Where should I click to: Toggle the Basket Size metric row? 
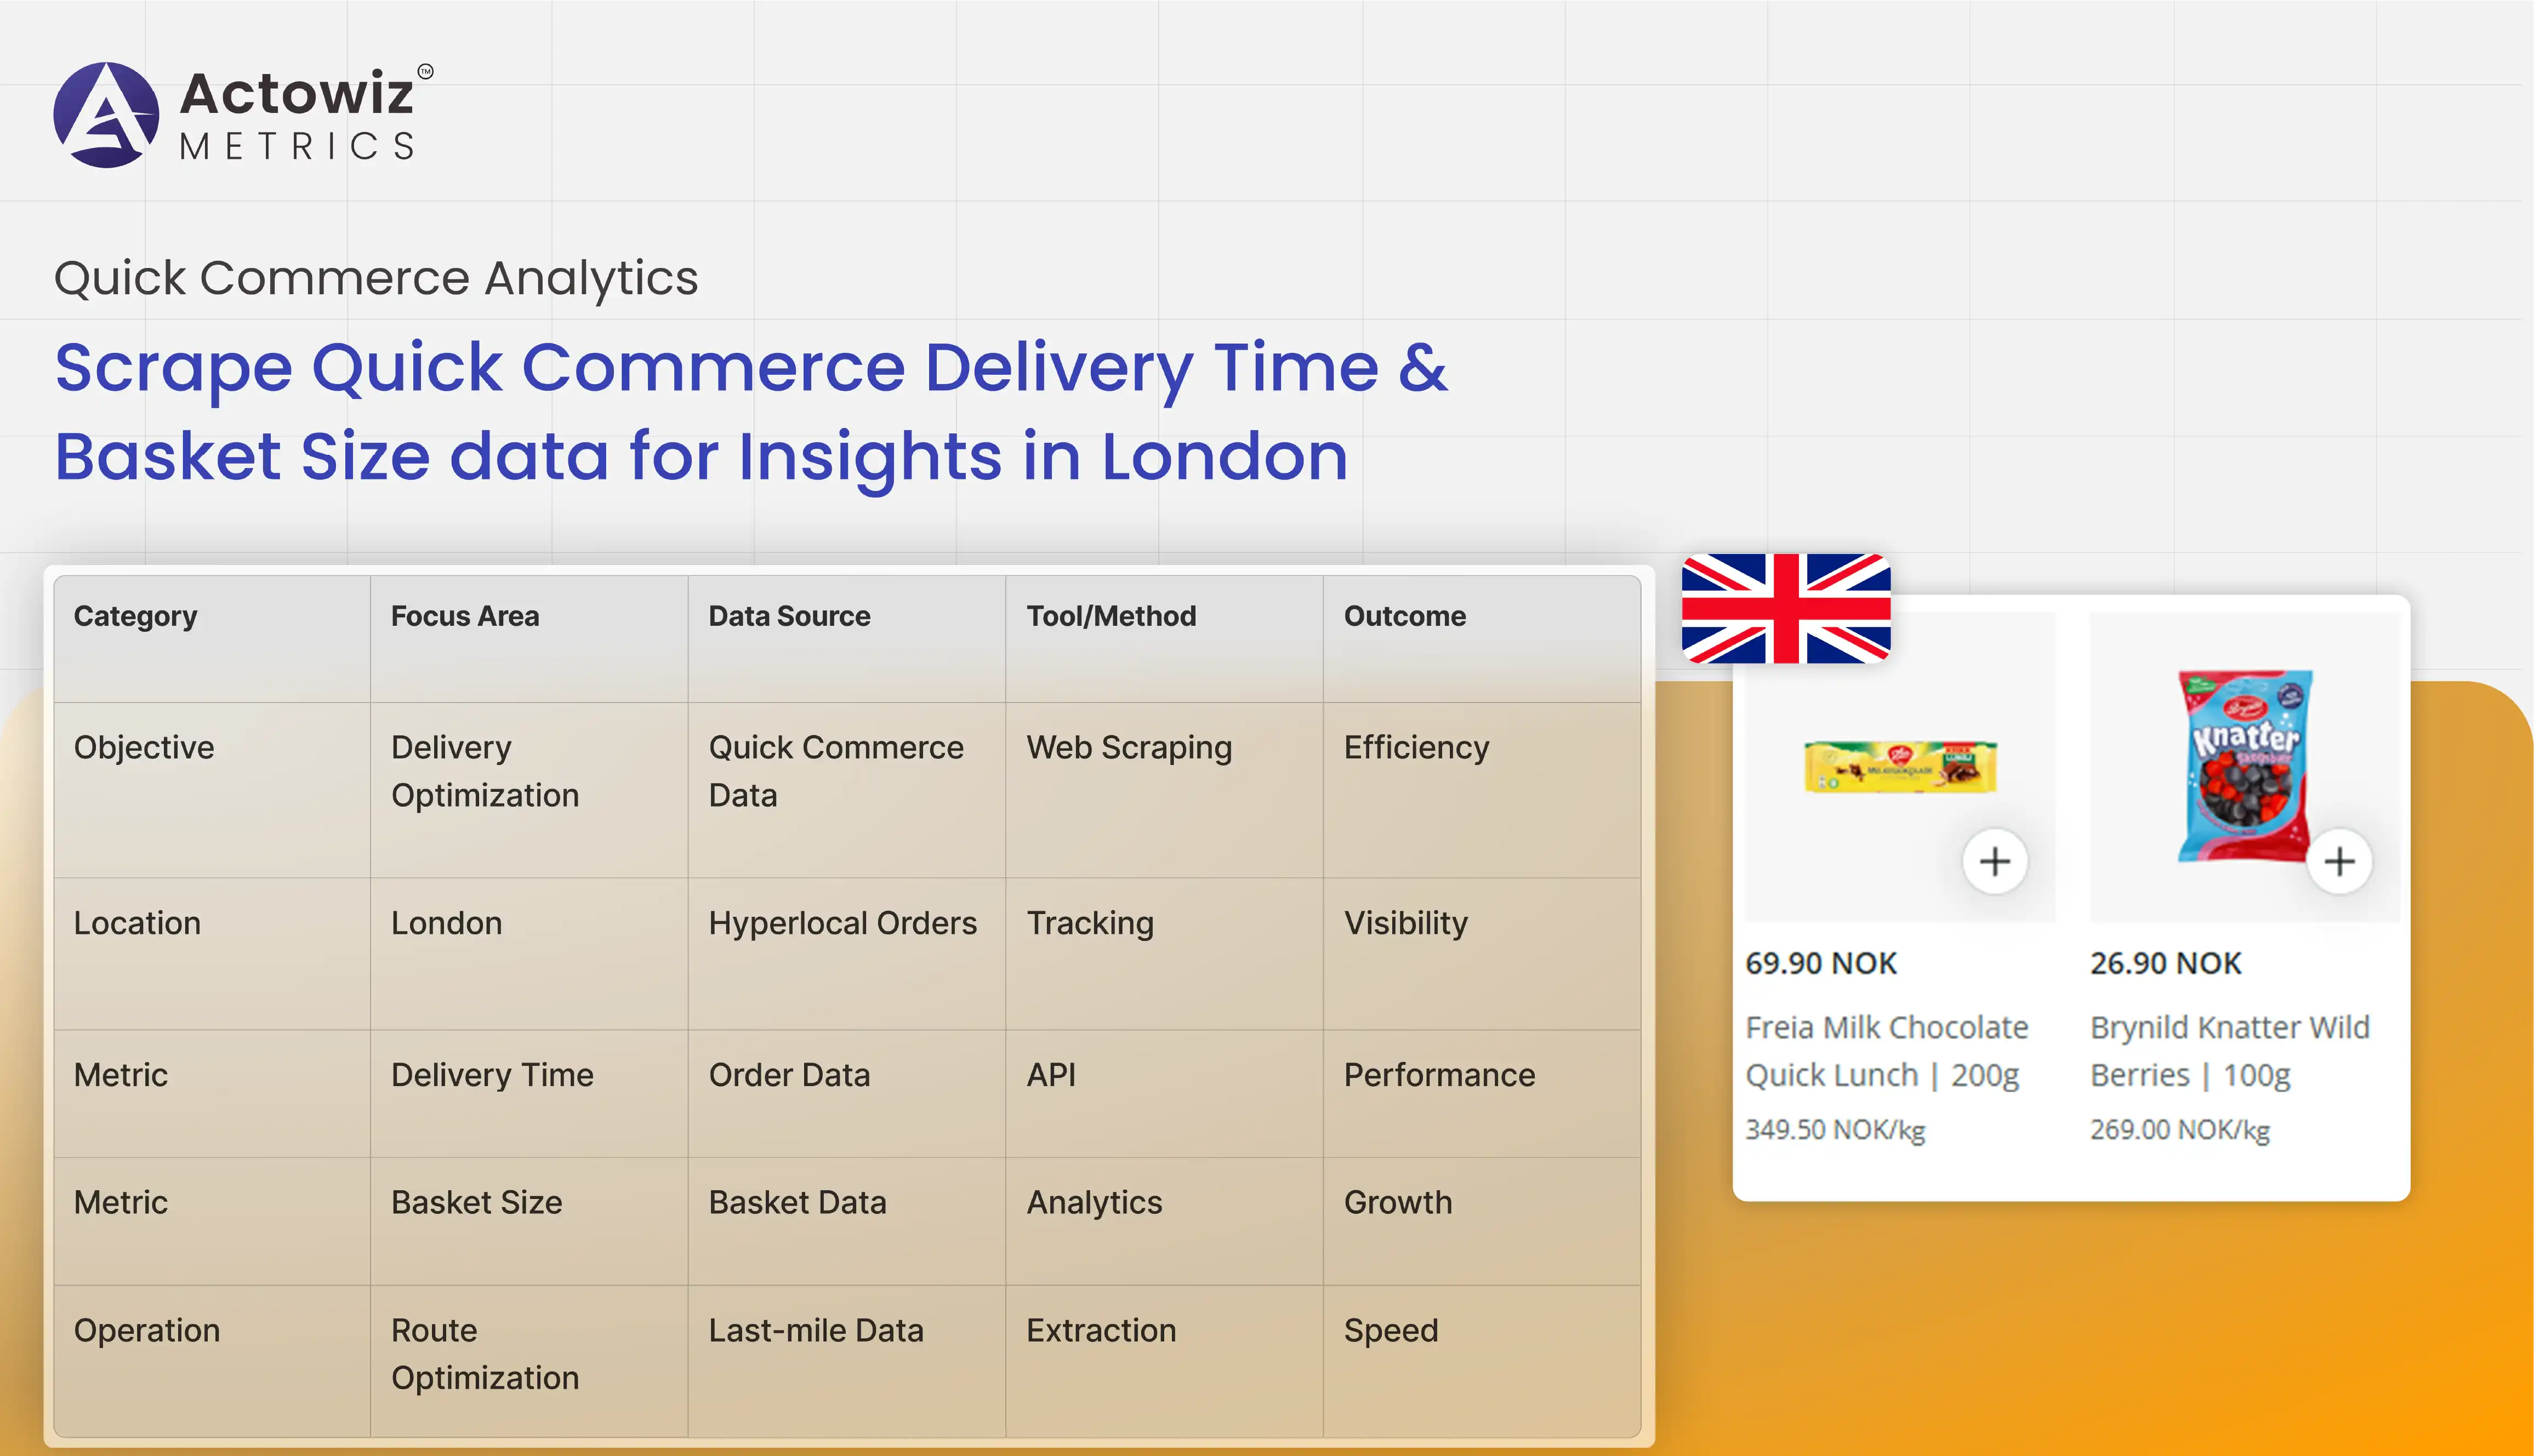[x=477, y=1202]
